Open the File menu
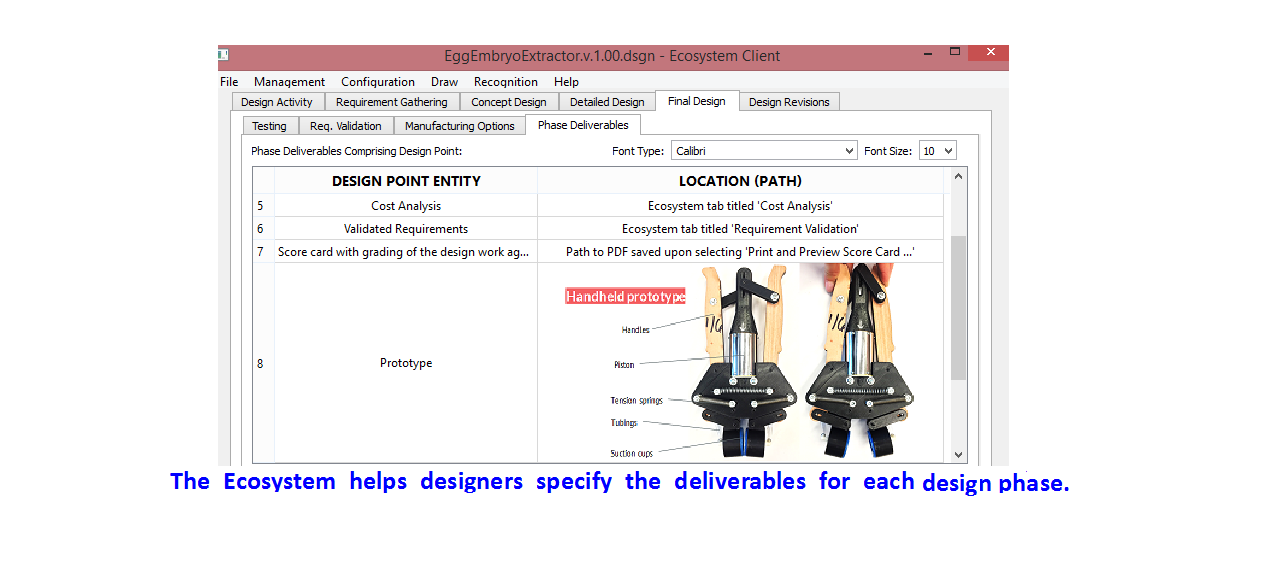Viewport: 1276px width, 571px height. coord(229,82)
